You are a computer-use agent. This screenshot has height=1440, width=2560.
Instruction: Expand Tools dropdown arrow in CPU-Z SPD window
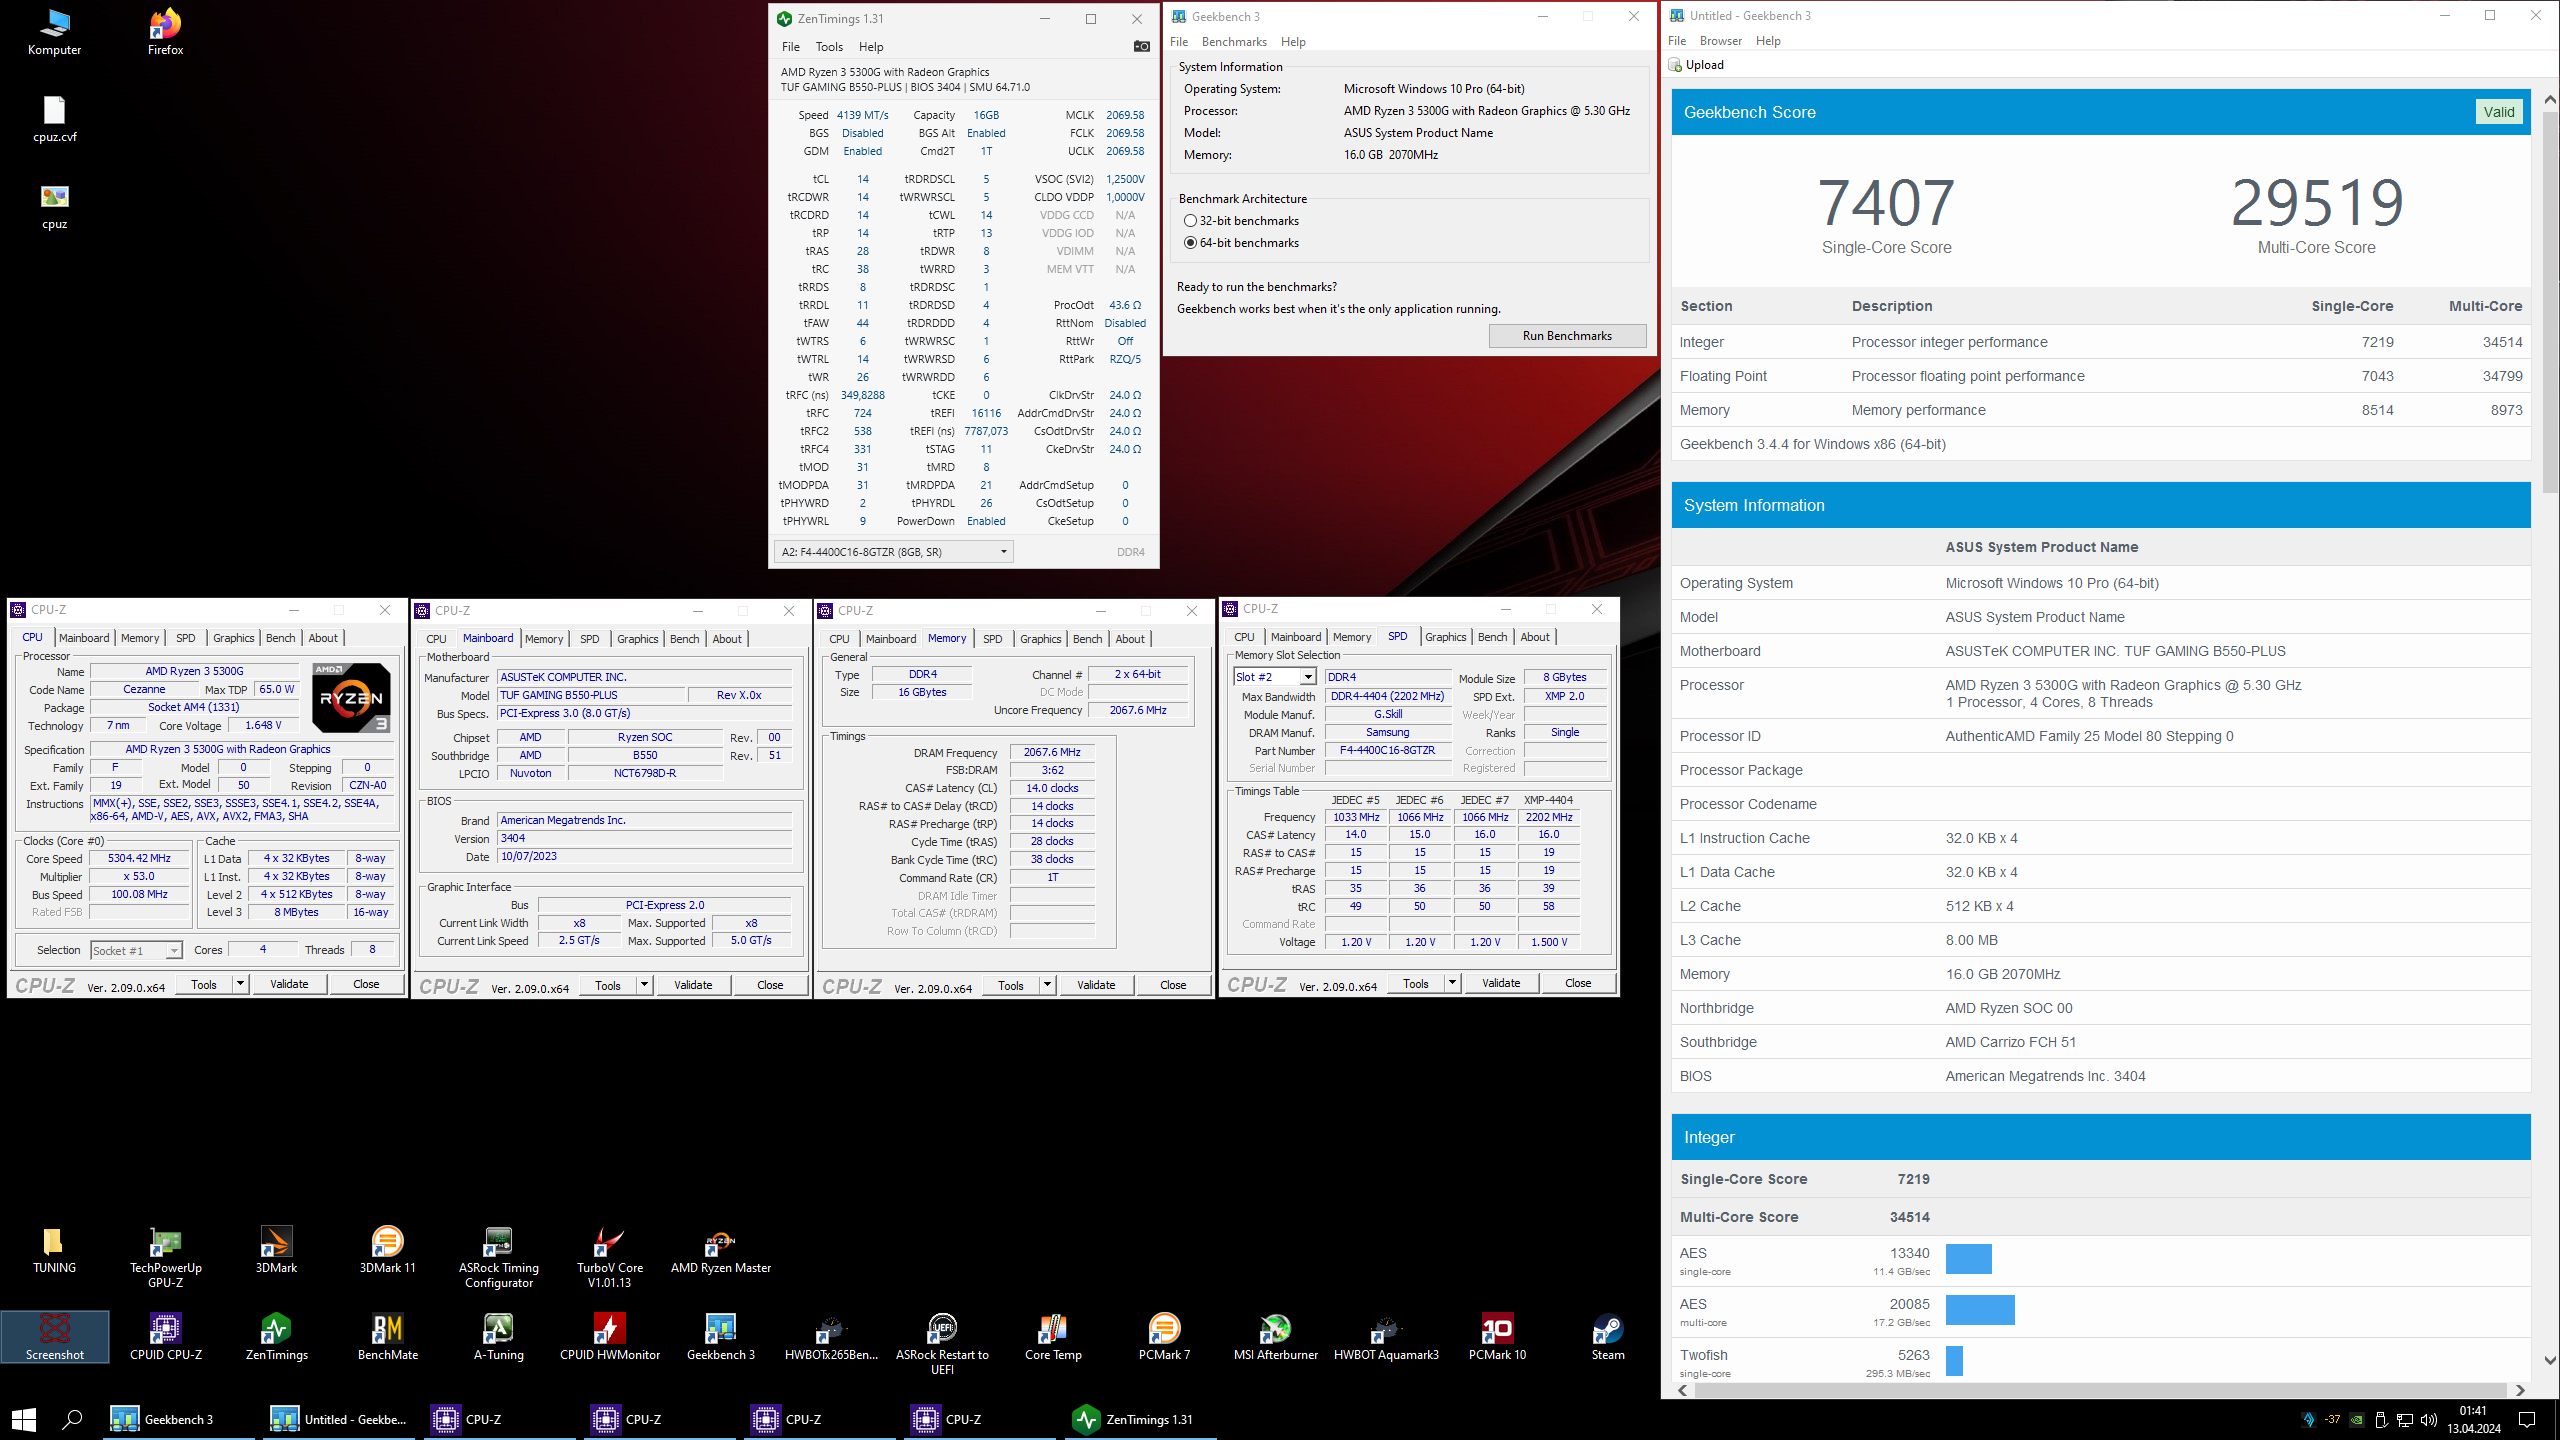tap(1452, 983)
